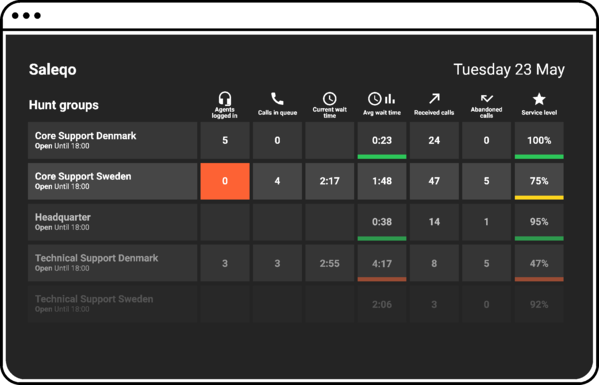Click the 5 agents logged in cell

pyautogui.click(x=225, y=140)
